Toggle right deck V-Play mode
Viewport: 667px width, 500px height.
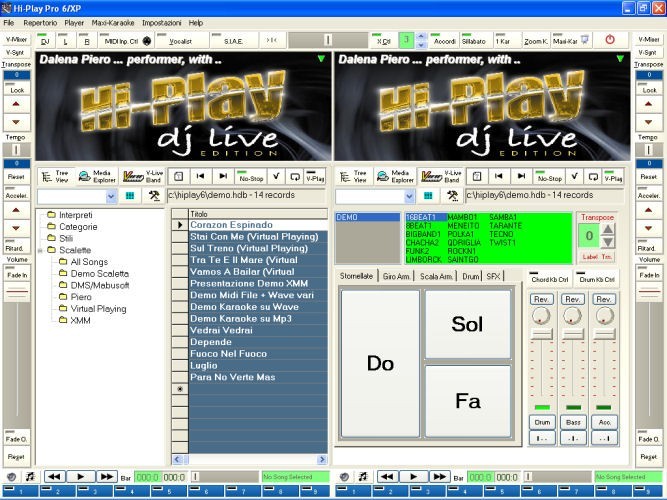(x=613, y=176)
